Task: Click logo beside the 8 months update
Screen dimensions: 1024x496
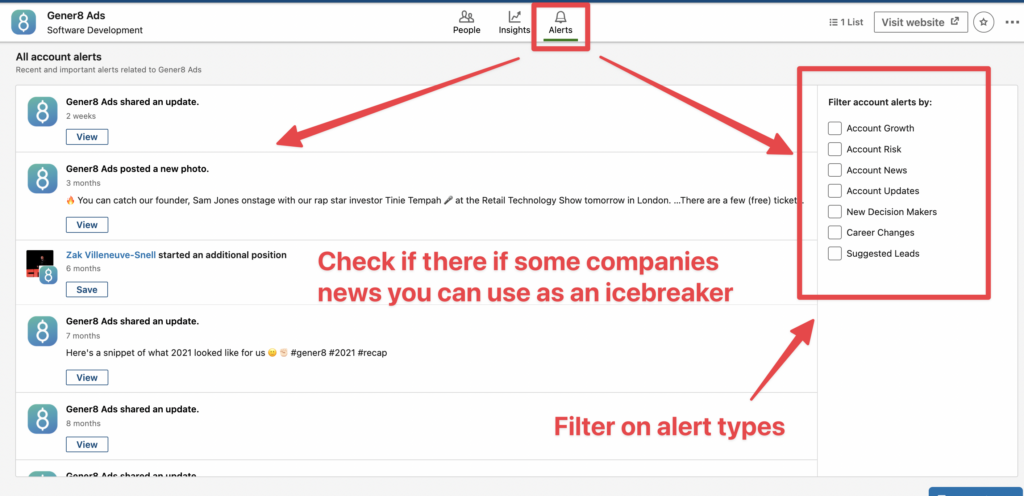Action: [42, 419]
